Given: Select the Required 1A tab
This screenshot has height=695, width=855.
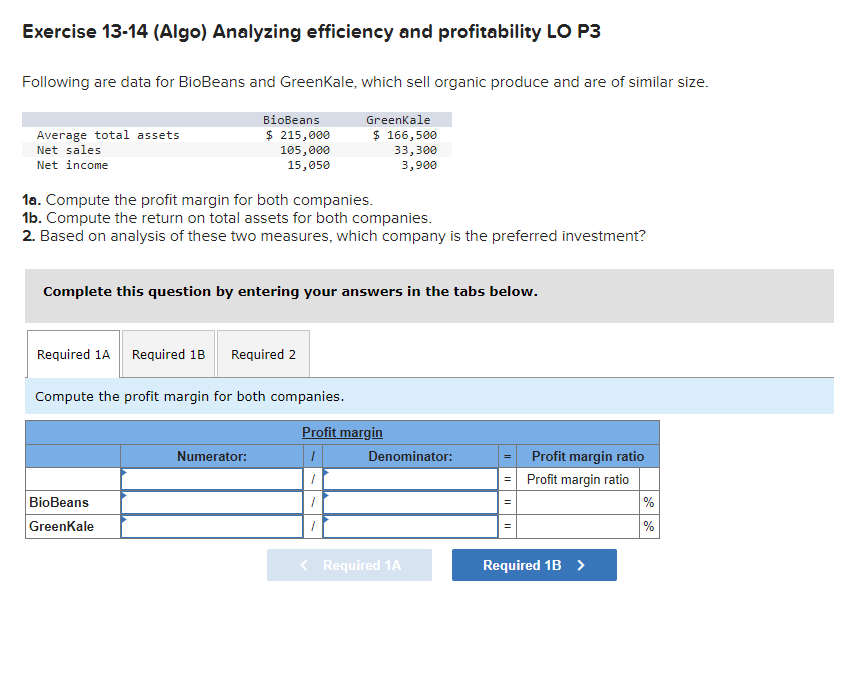Looking at the screenshot, I should point(72,353).
